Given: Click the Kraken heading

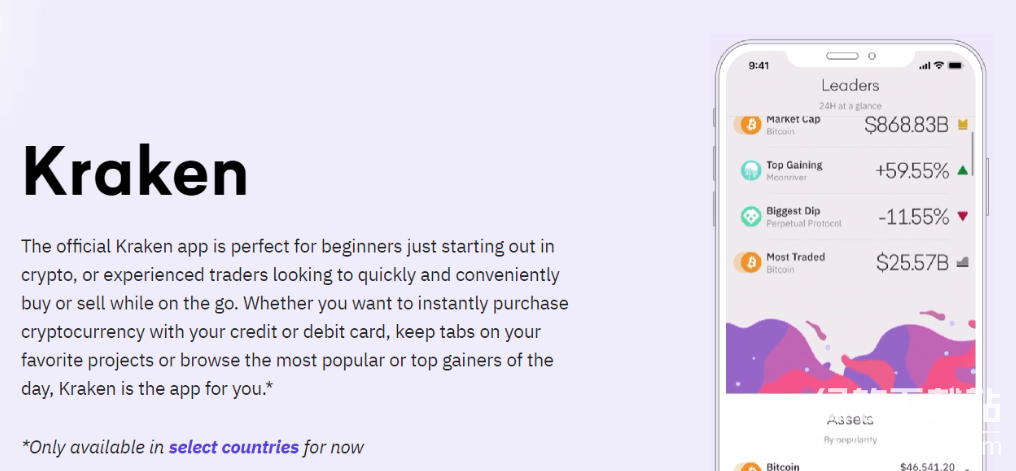Looking at the screenshot, I should [135, 172].
